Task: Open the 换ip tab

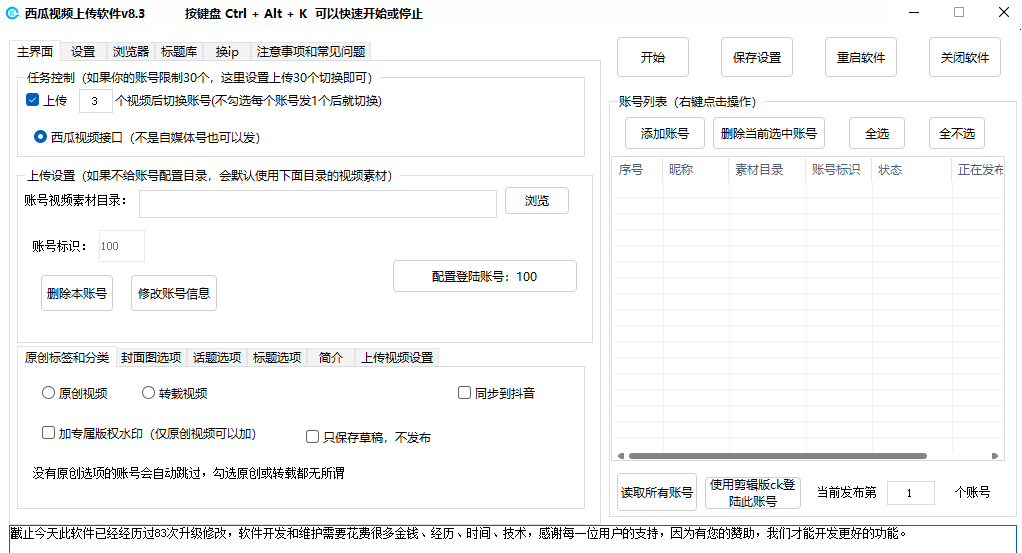Action: 227,52
